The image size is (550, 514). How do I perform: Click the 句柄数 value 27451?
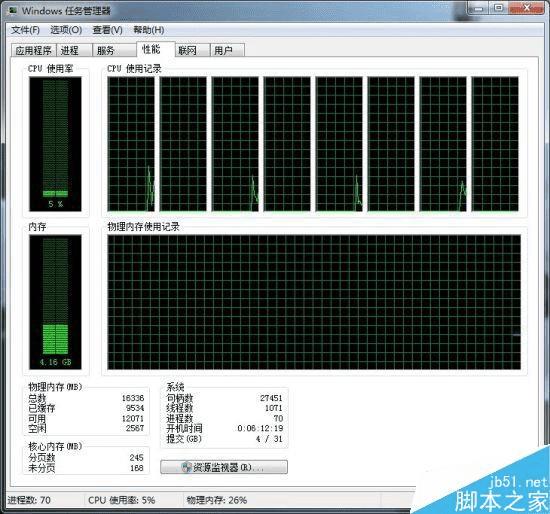tap(271, 398)
